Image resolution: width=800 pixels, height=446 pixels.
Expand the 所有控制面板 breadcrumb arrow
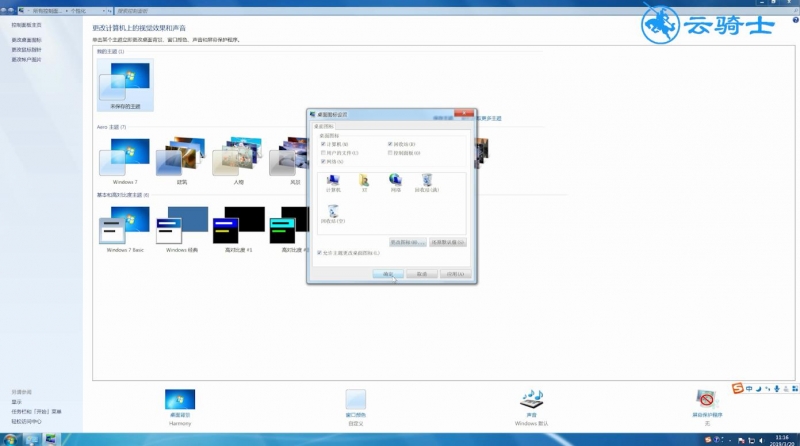tap(67, 10)
